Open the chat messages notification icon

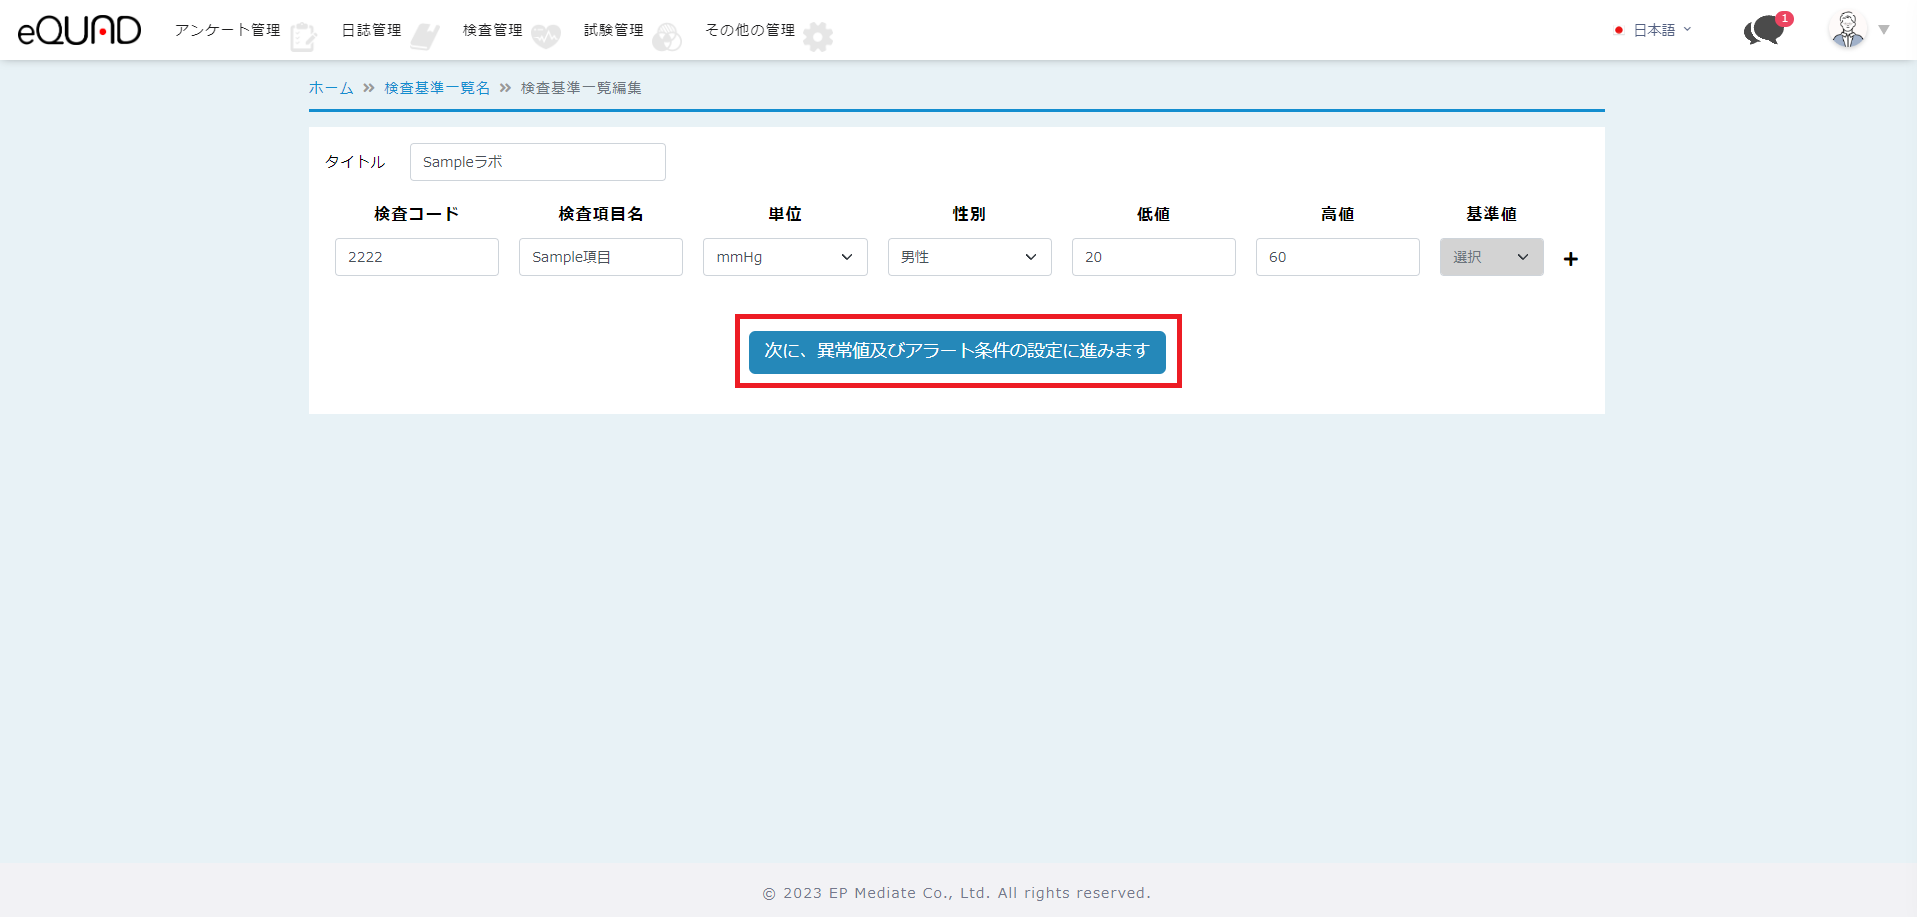click(1765, 30)
